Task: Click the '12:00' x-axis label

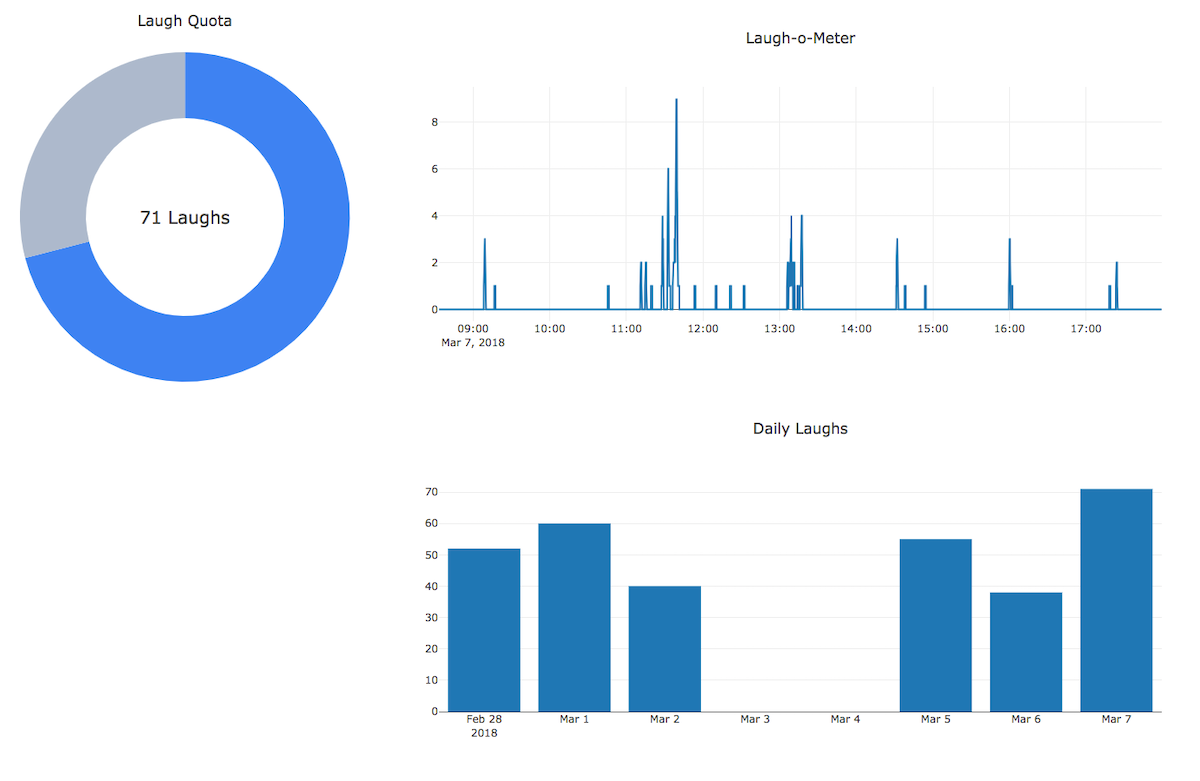Action: [703, 328]
